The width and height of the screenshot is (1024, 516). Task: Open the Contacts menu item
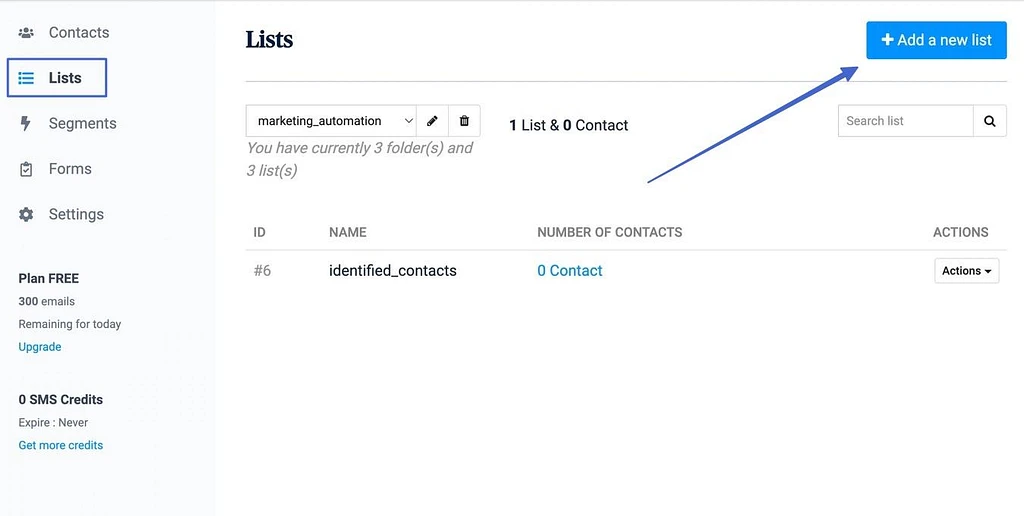click(x=78, y=33)
